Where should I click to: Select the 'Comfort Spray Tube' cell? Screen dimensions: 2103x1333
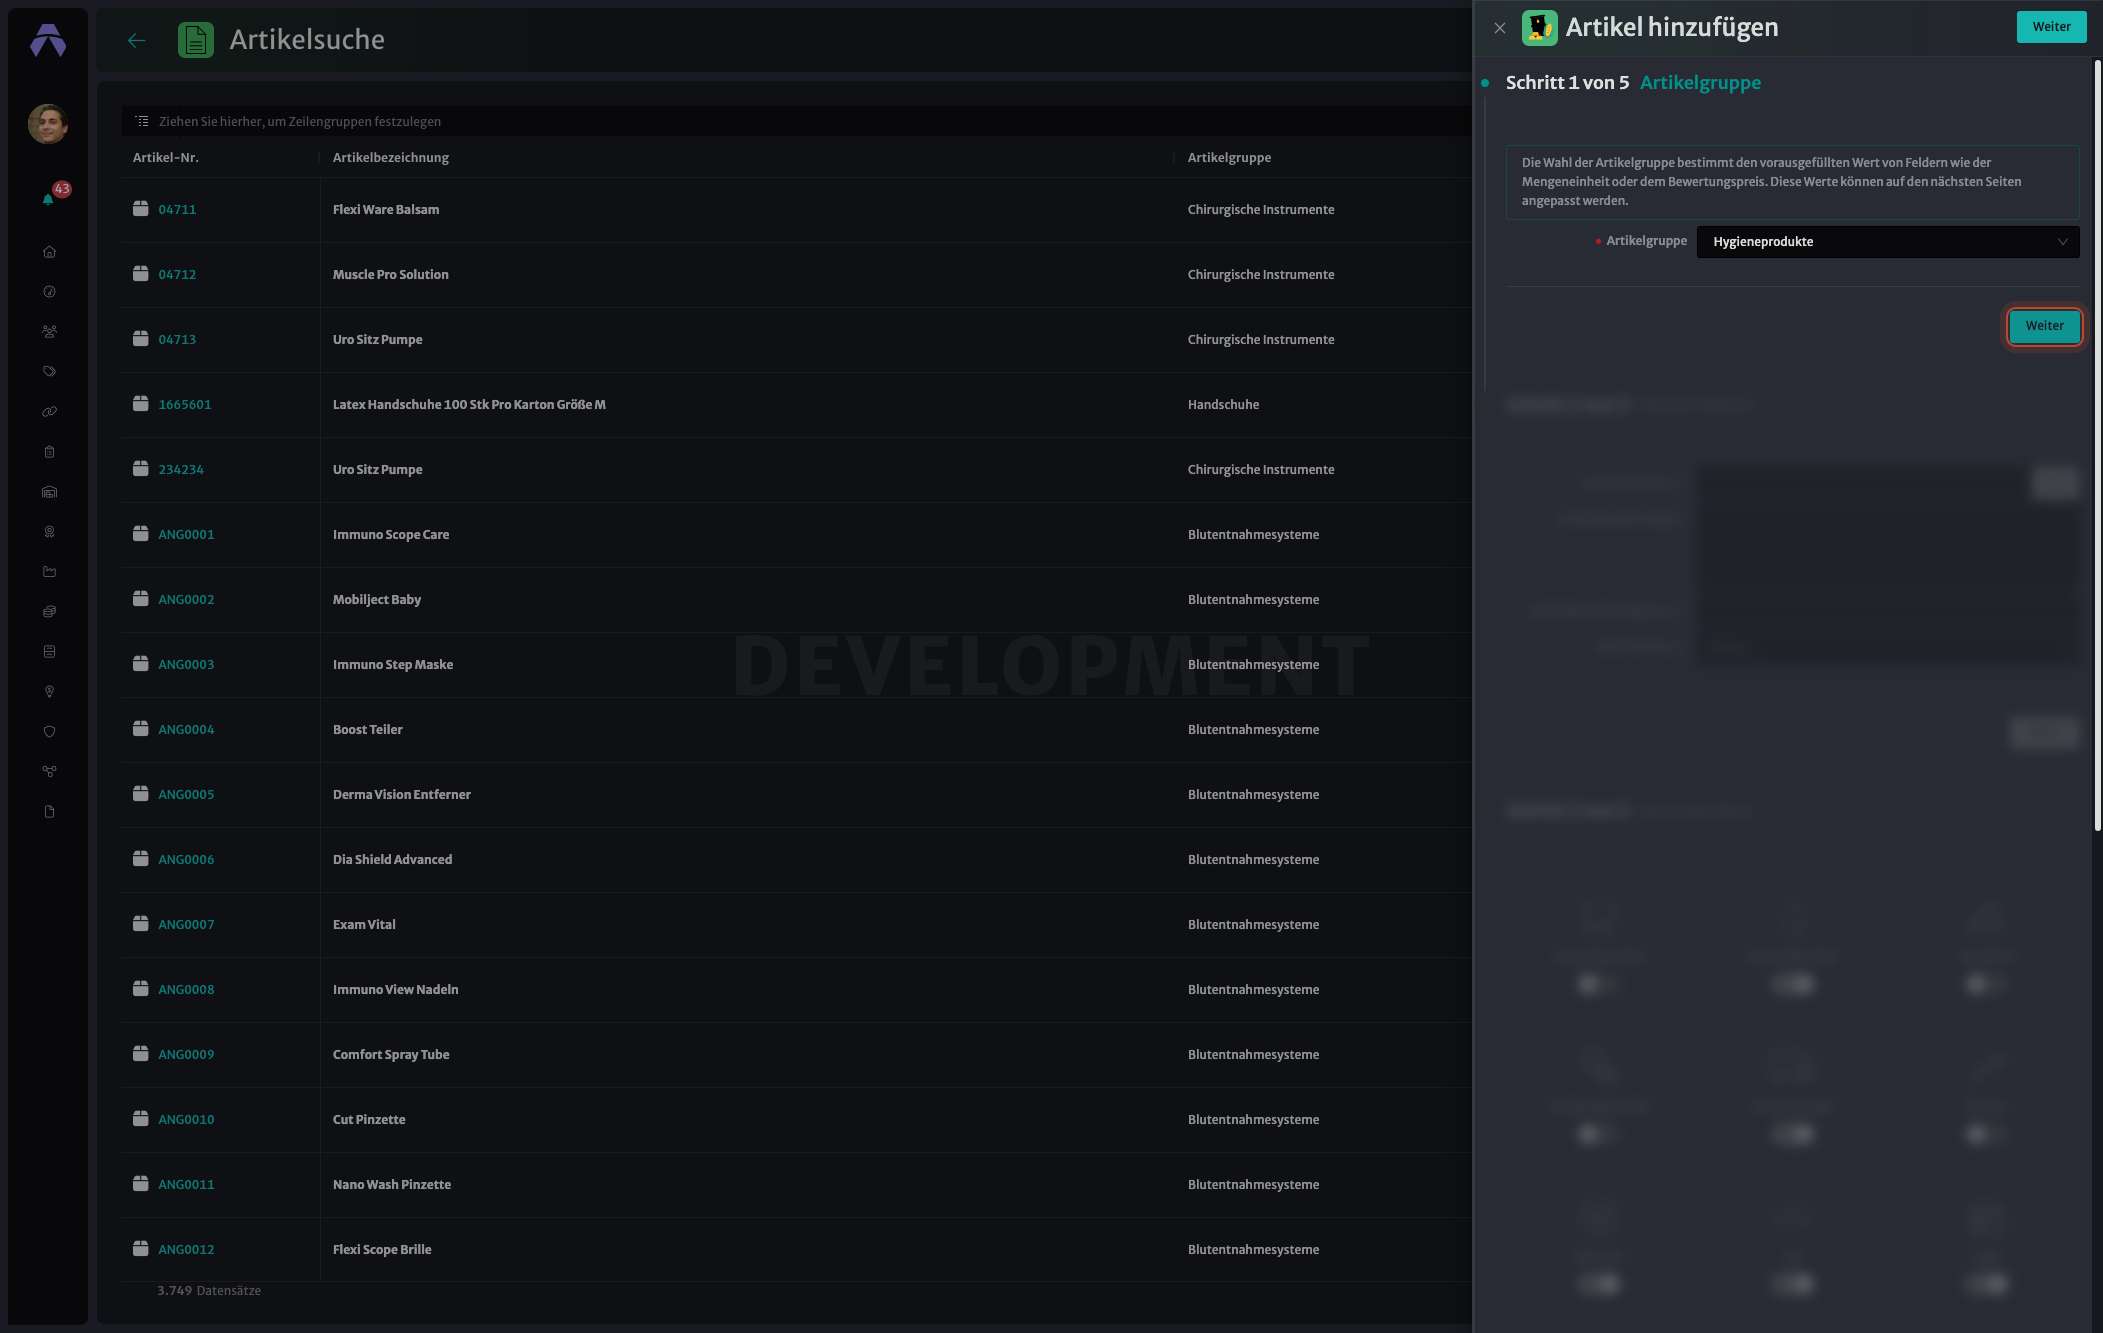391,1054
